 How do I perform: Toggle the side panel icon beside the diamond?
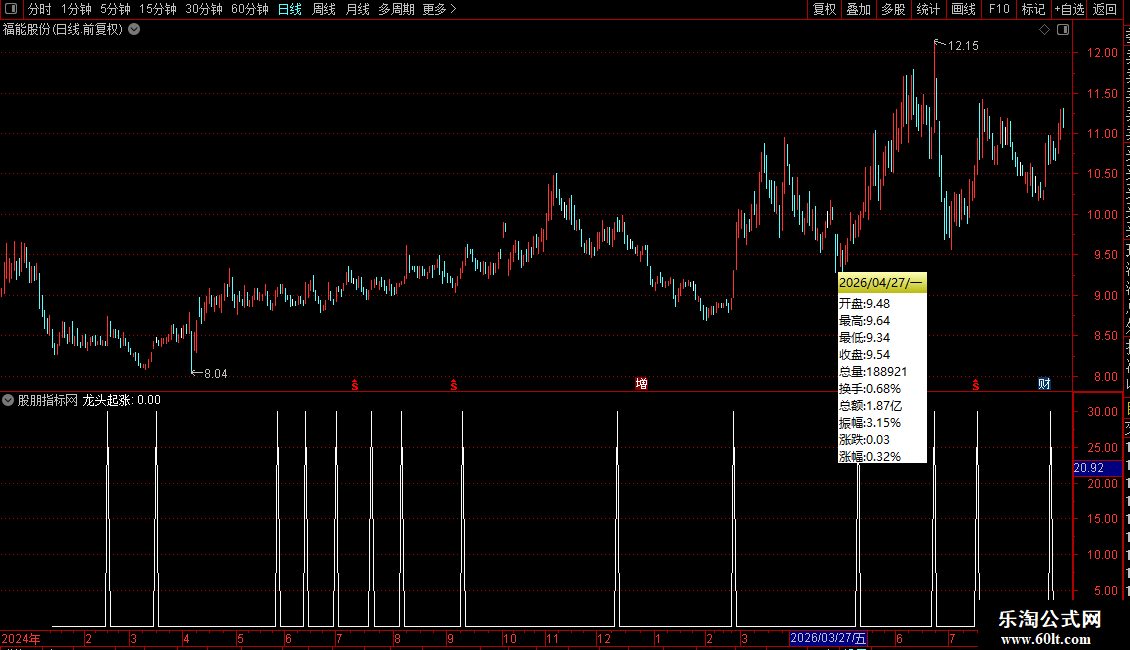pyautogui.click(x=1063, y=30)
